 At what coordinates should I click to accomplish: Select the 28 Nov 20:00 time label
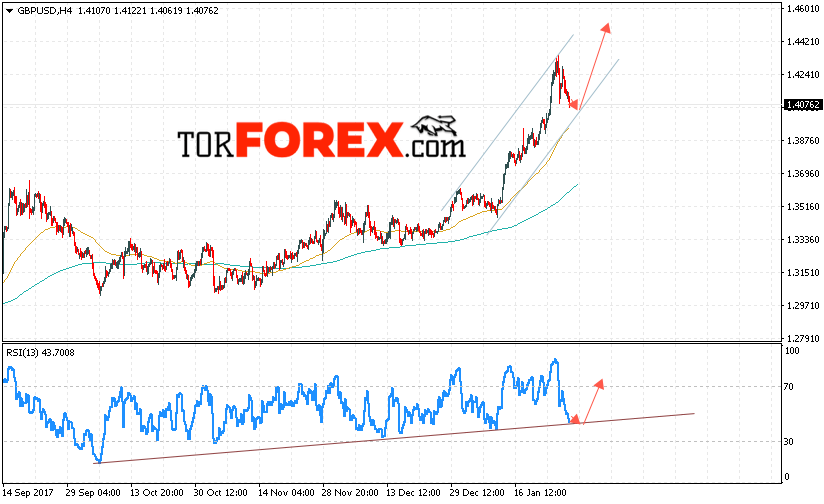(350, 493)
